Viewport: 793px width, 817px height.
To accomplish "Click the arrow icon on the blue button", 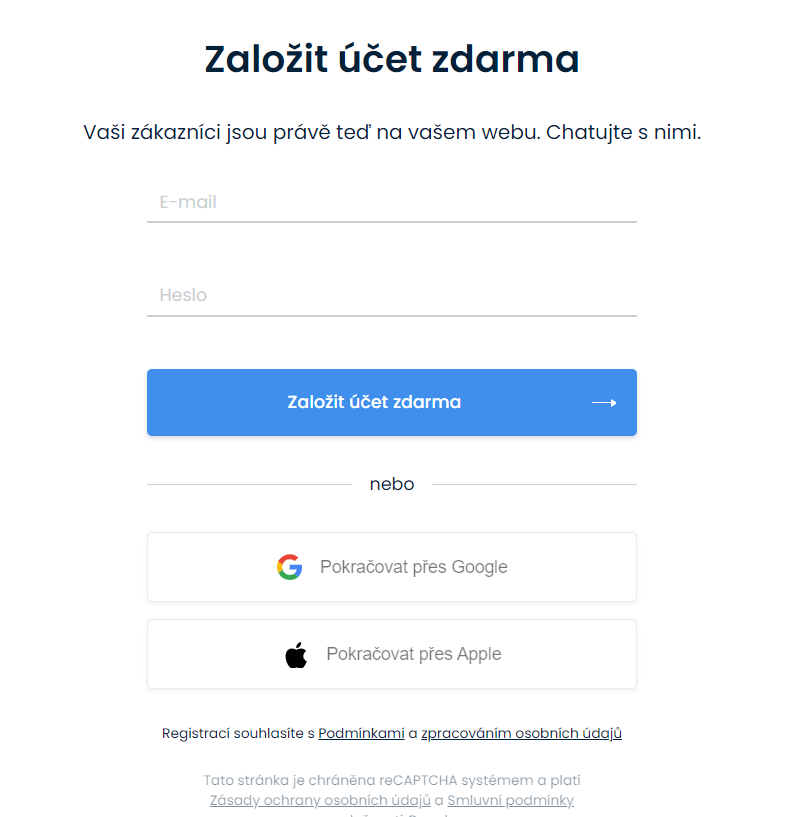I will point(604,403).
